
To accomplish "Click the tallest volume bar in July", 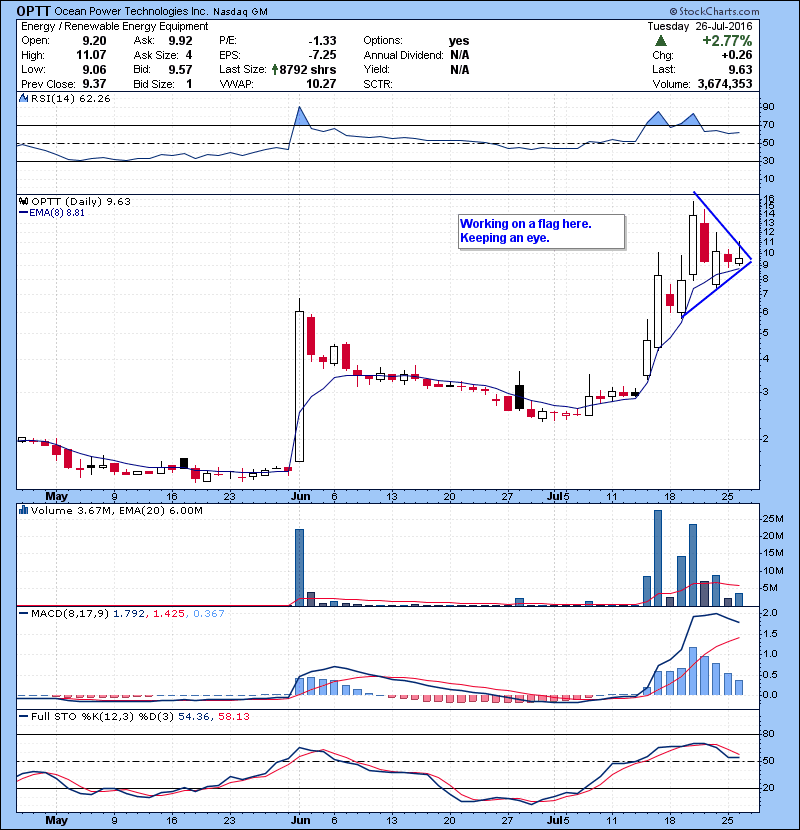I will (x=658, y=558).
